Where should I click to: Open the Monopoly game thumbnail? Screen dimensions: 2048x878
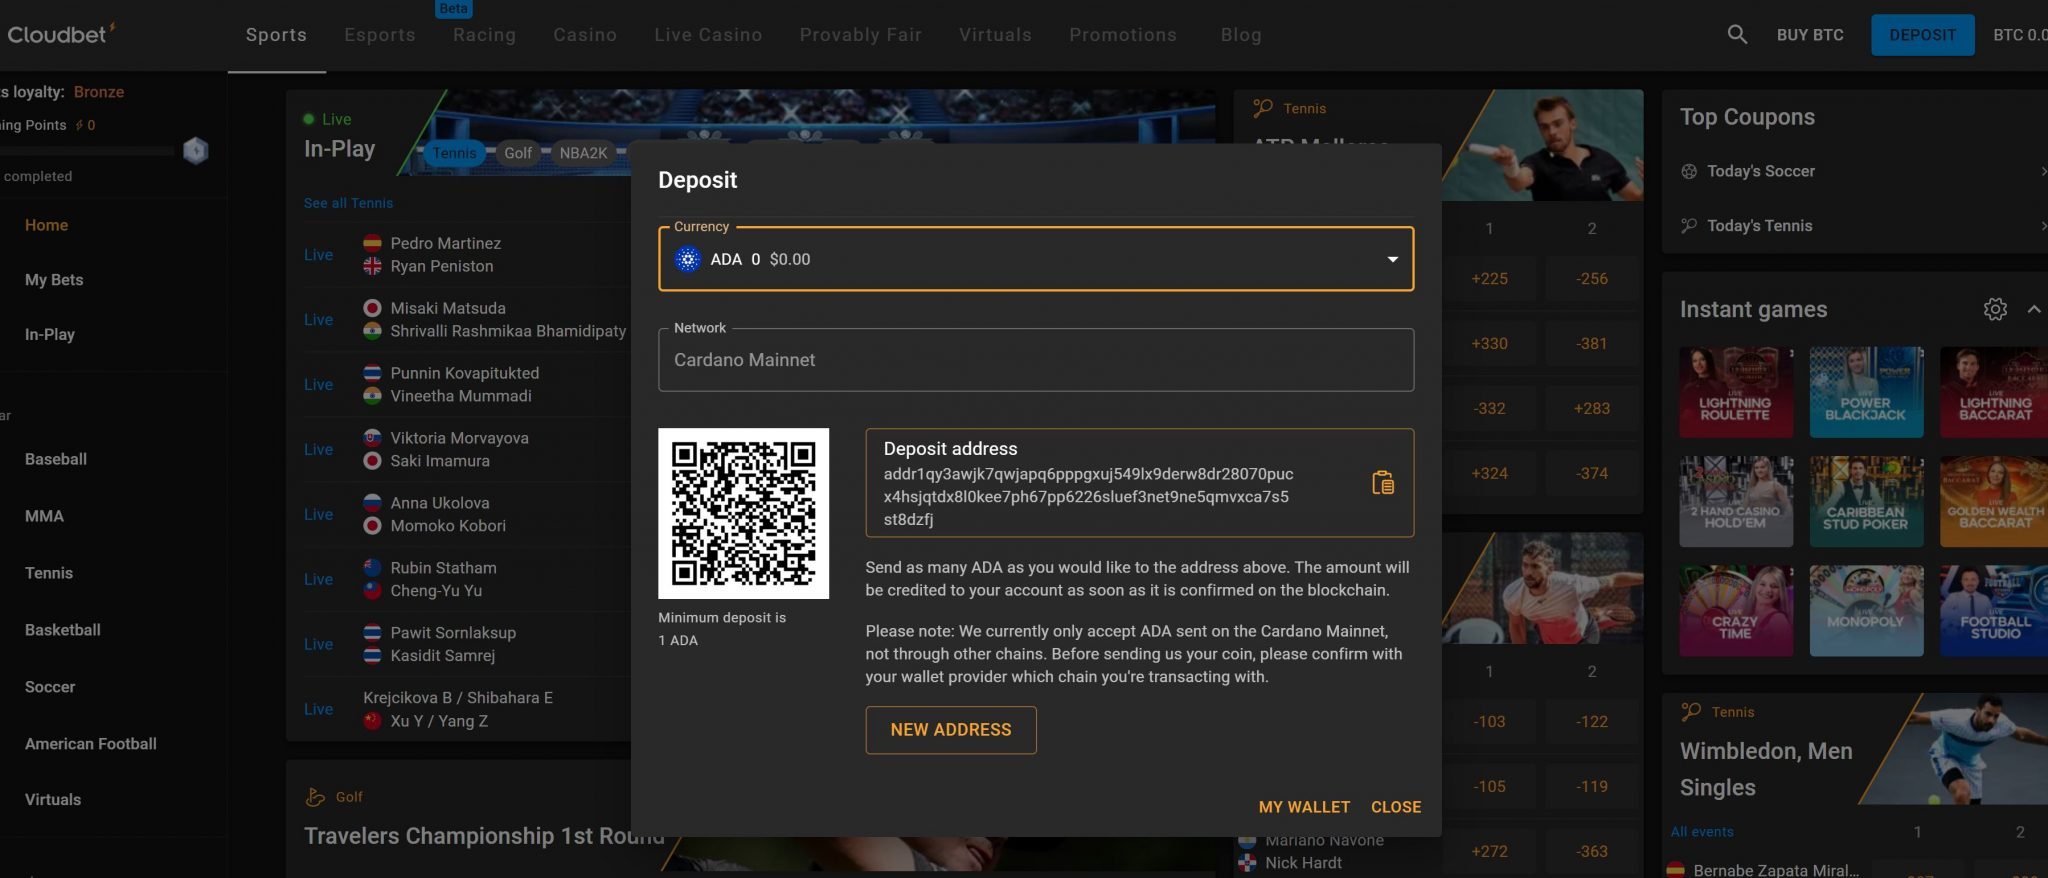click(x=1866, y=610)
